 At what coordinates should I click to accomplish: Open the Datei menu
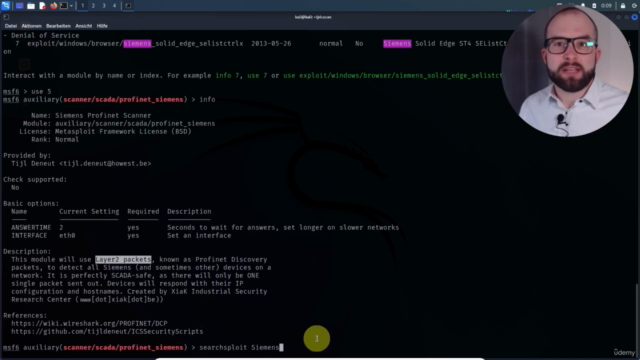(11, 26)
